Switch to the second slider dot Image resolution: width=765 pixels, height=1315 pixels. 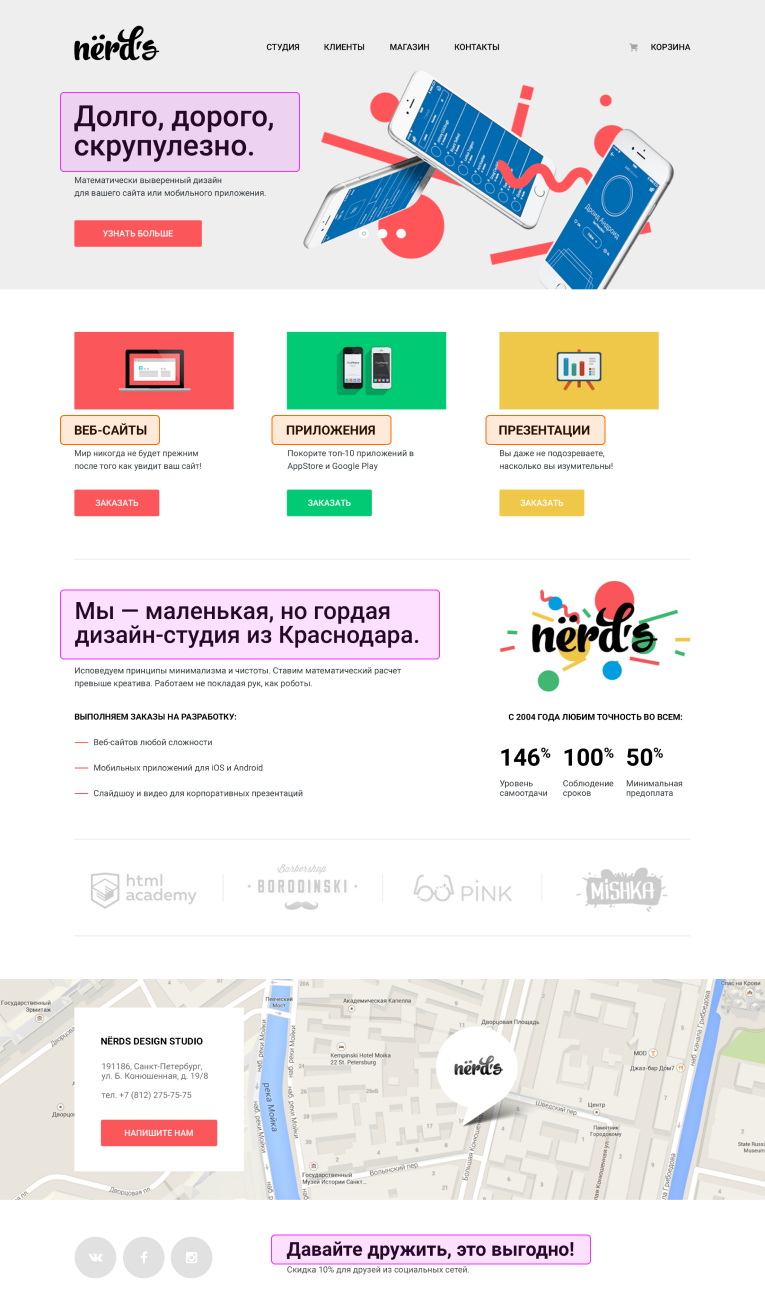pos(382,233)
